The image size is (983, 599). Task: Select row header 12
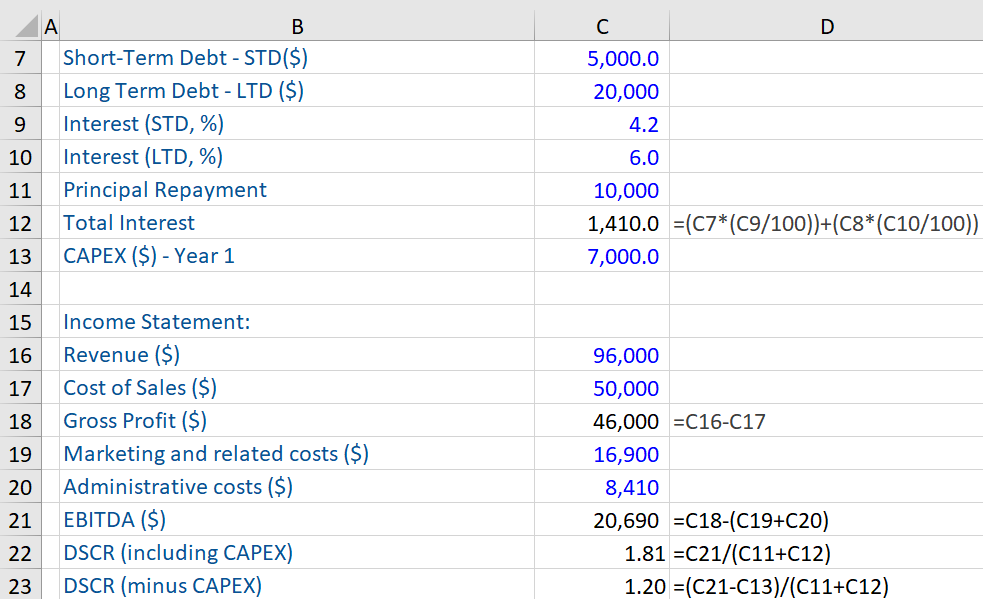(x=20, y=222)
